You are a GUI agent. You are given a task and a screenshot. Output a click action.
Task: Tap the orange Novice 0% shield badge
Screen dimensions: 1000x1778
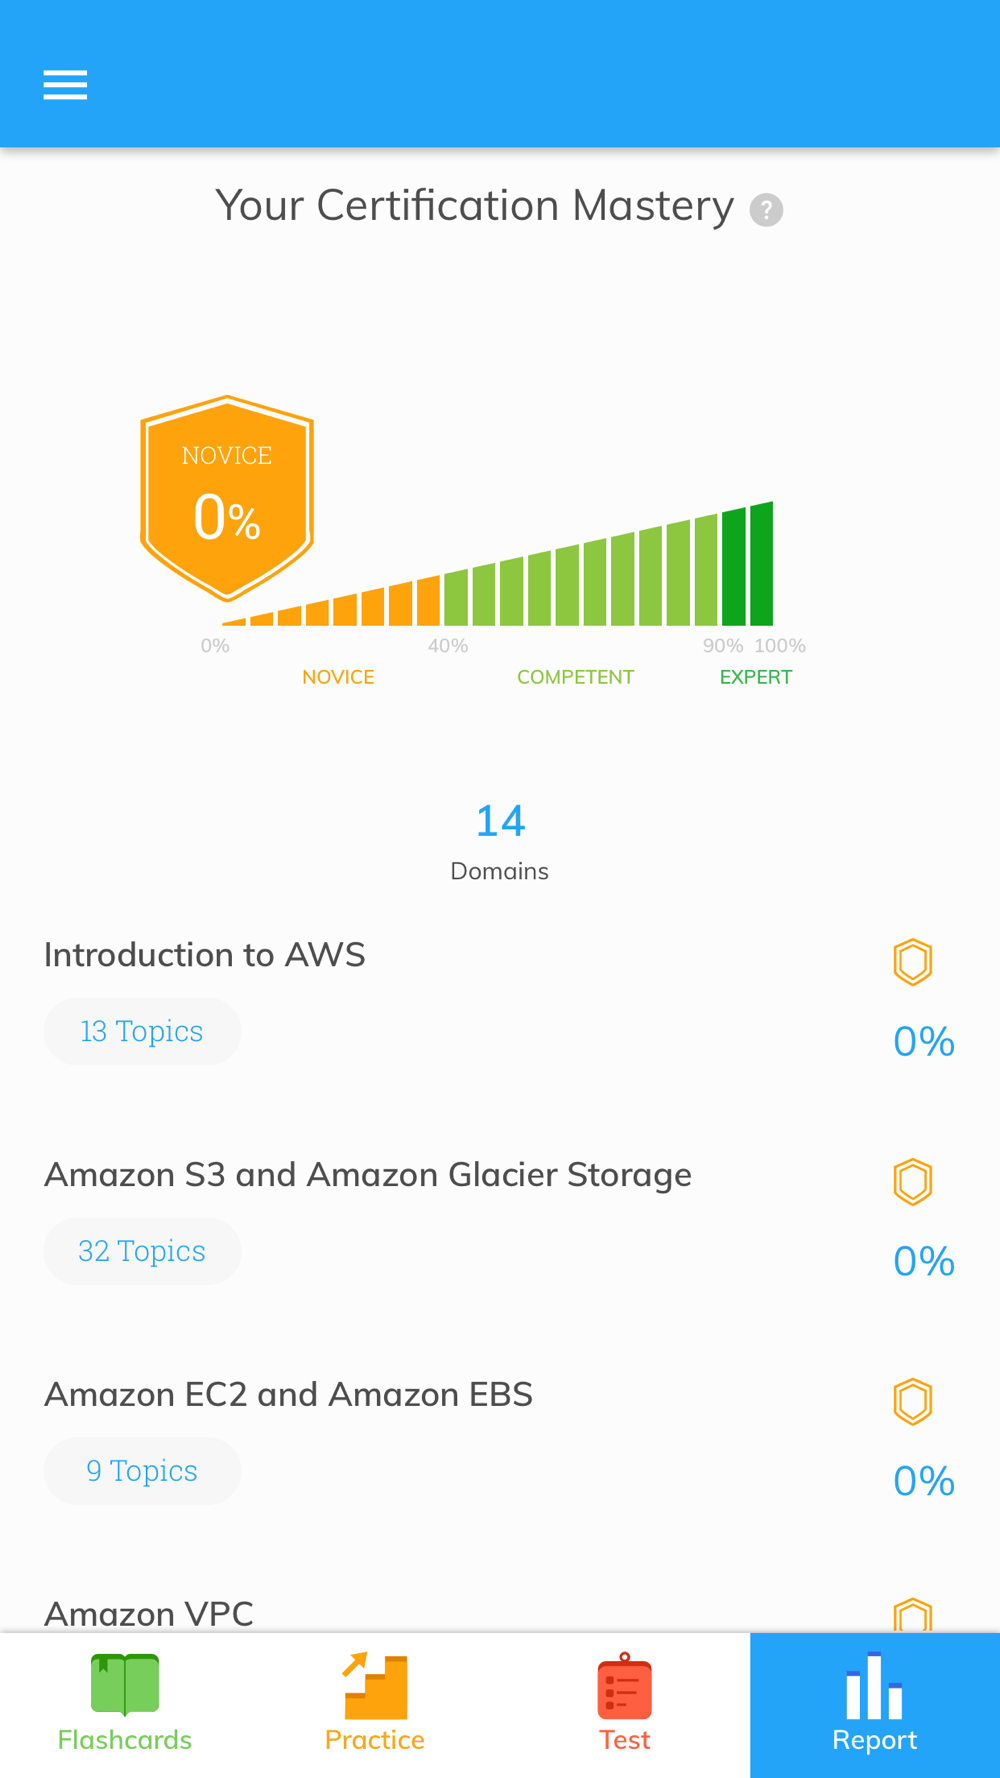point(227,498)
